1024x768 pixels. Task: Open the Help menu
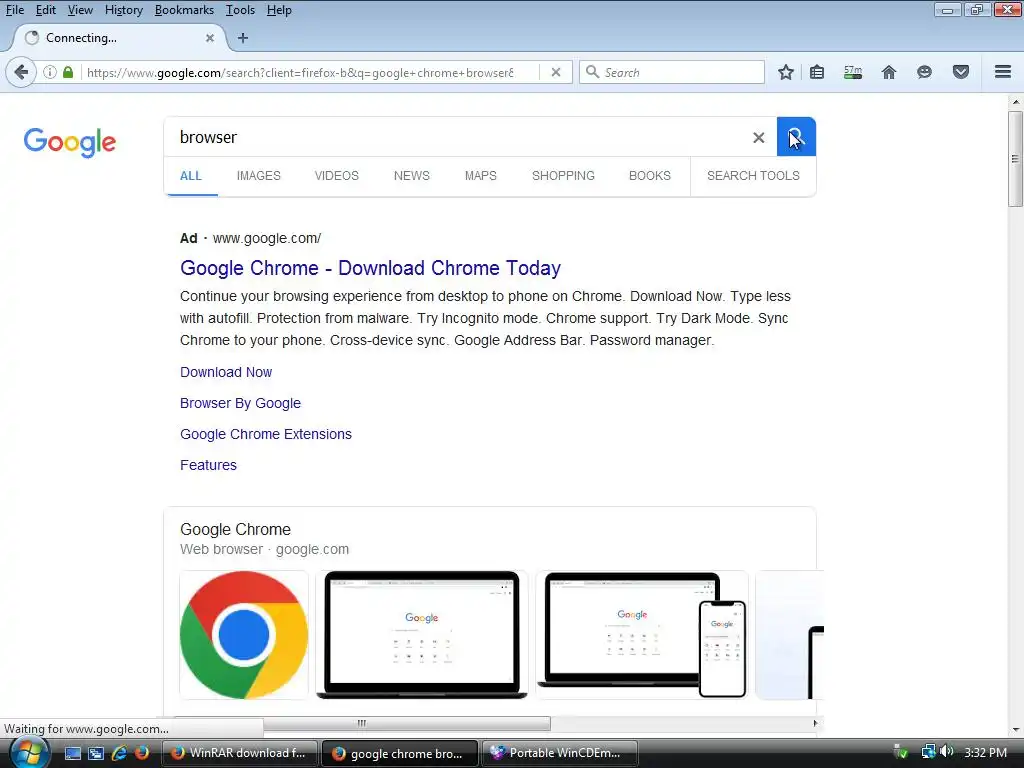coord(279,10)
